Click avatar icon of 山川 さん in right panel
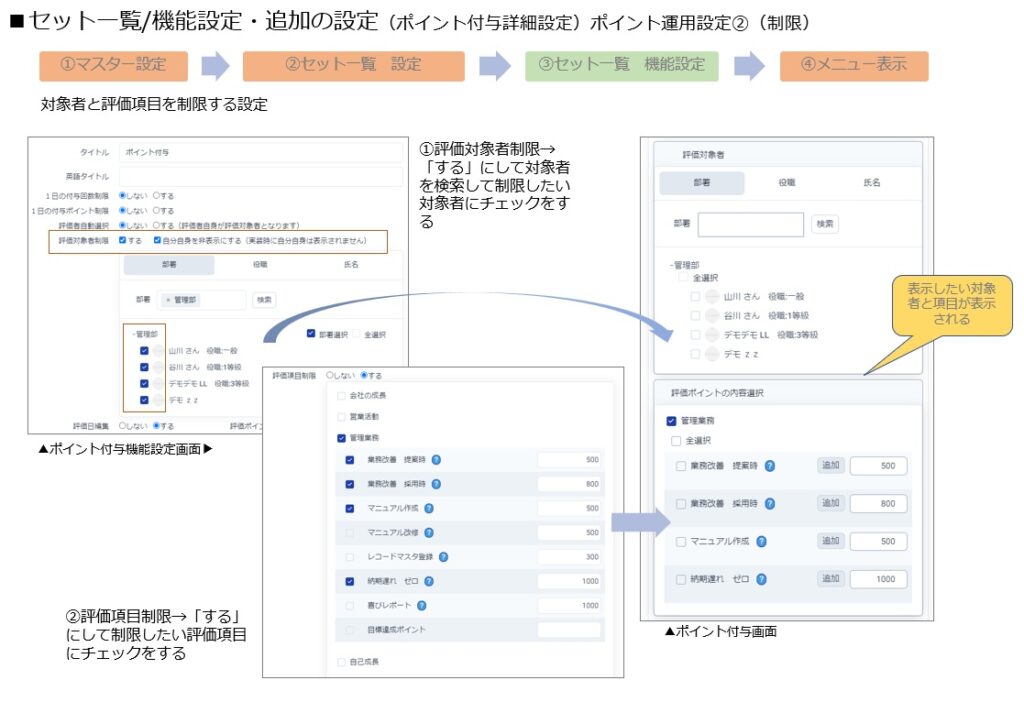The width and height of the screenshot is (1024, 713). (712, 297)
